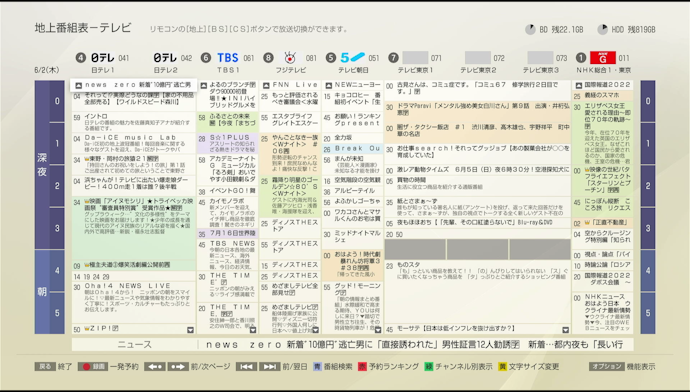Screen dimensions: 690x392
Task: Select the Oha!4 NEWS LIVE program
Action: click(x=134, y=303)
